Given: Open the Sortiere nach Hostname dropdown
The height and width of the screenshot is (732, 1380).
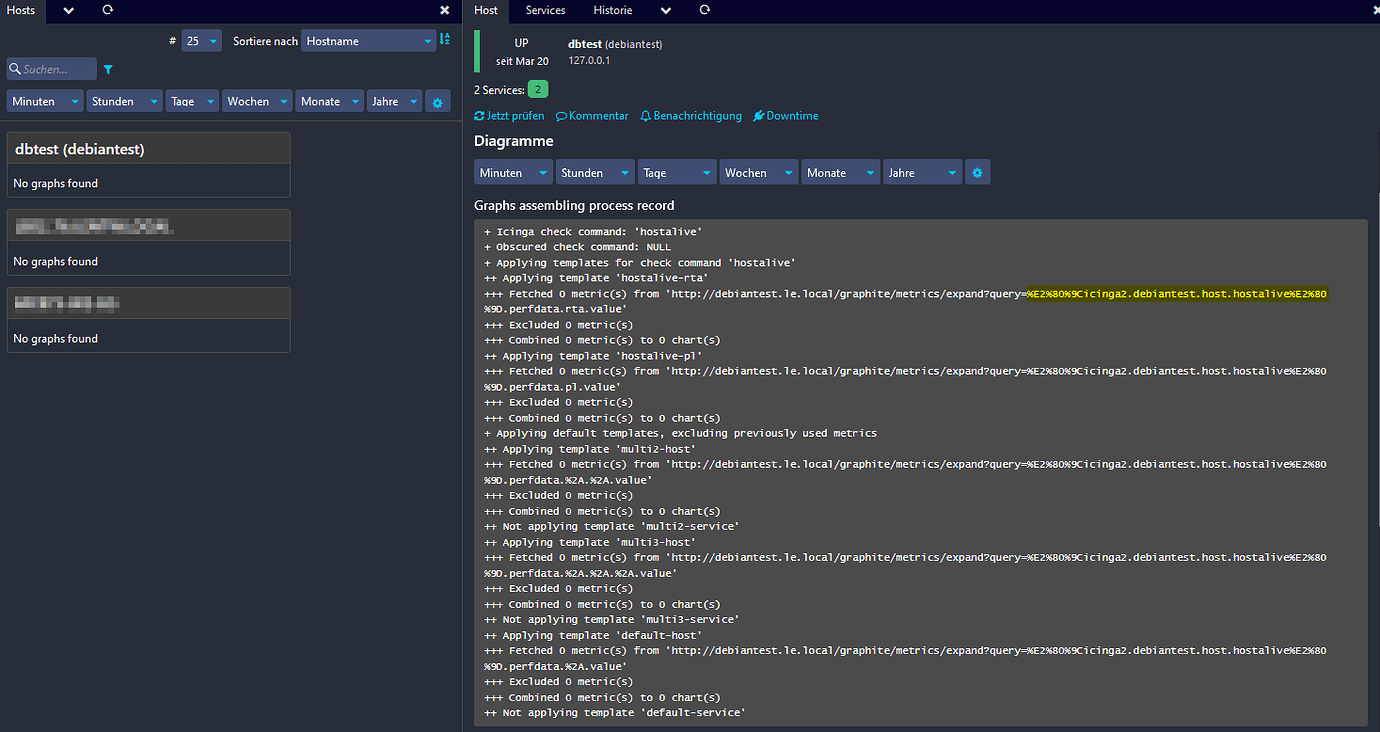Looking at the screenshot, I should click(368, 41).
